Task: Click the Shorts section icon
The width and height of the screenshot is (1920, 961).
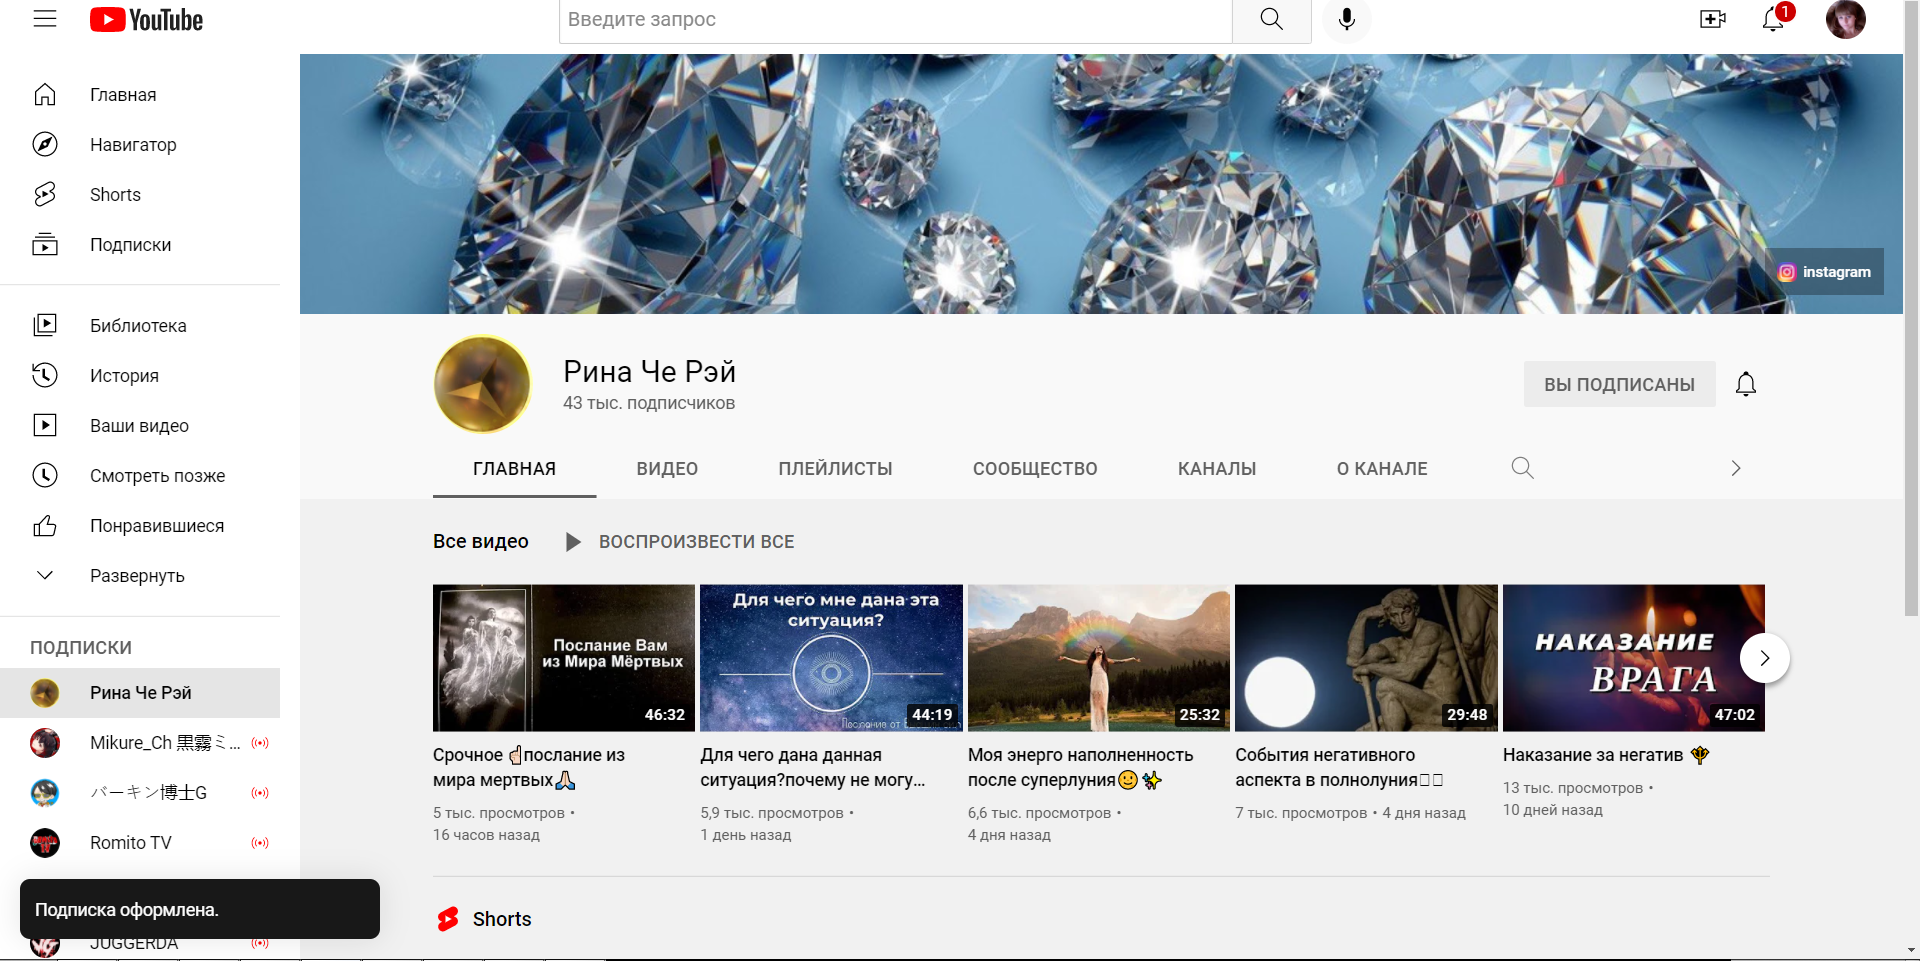Action: coord(448,919)
